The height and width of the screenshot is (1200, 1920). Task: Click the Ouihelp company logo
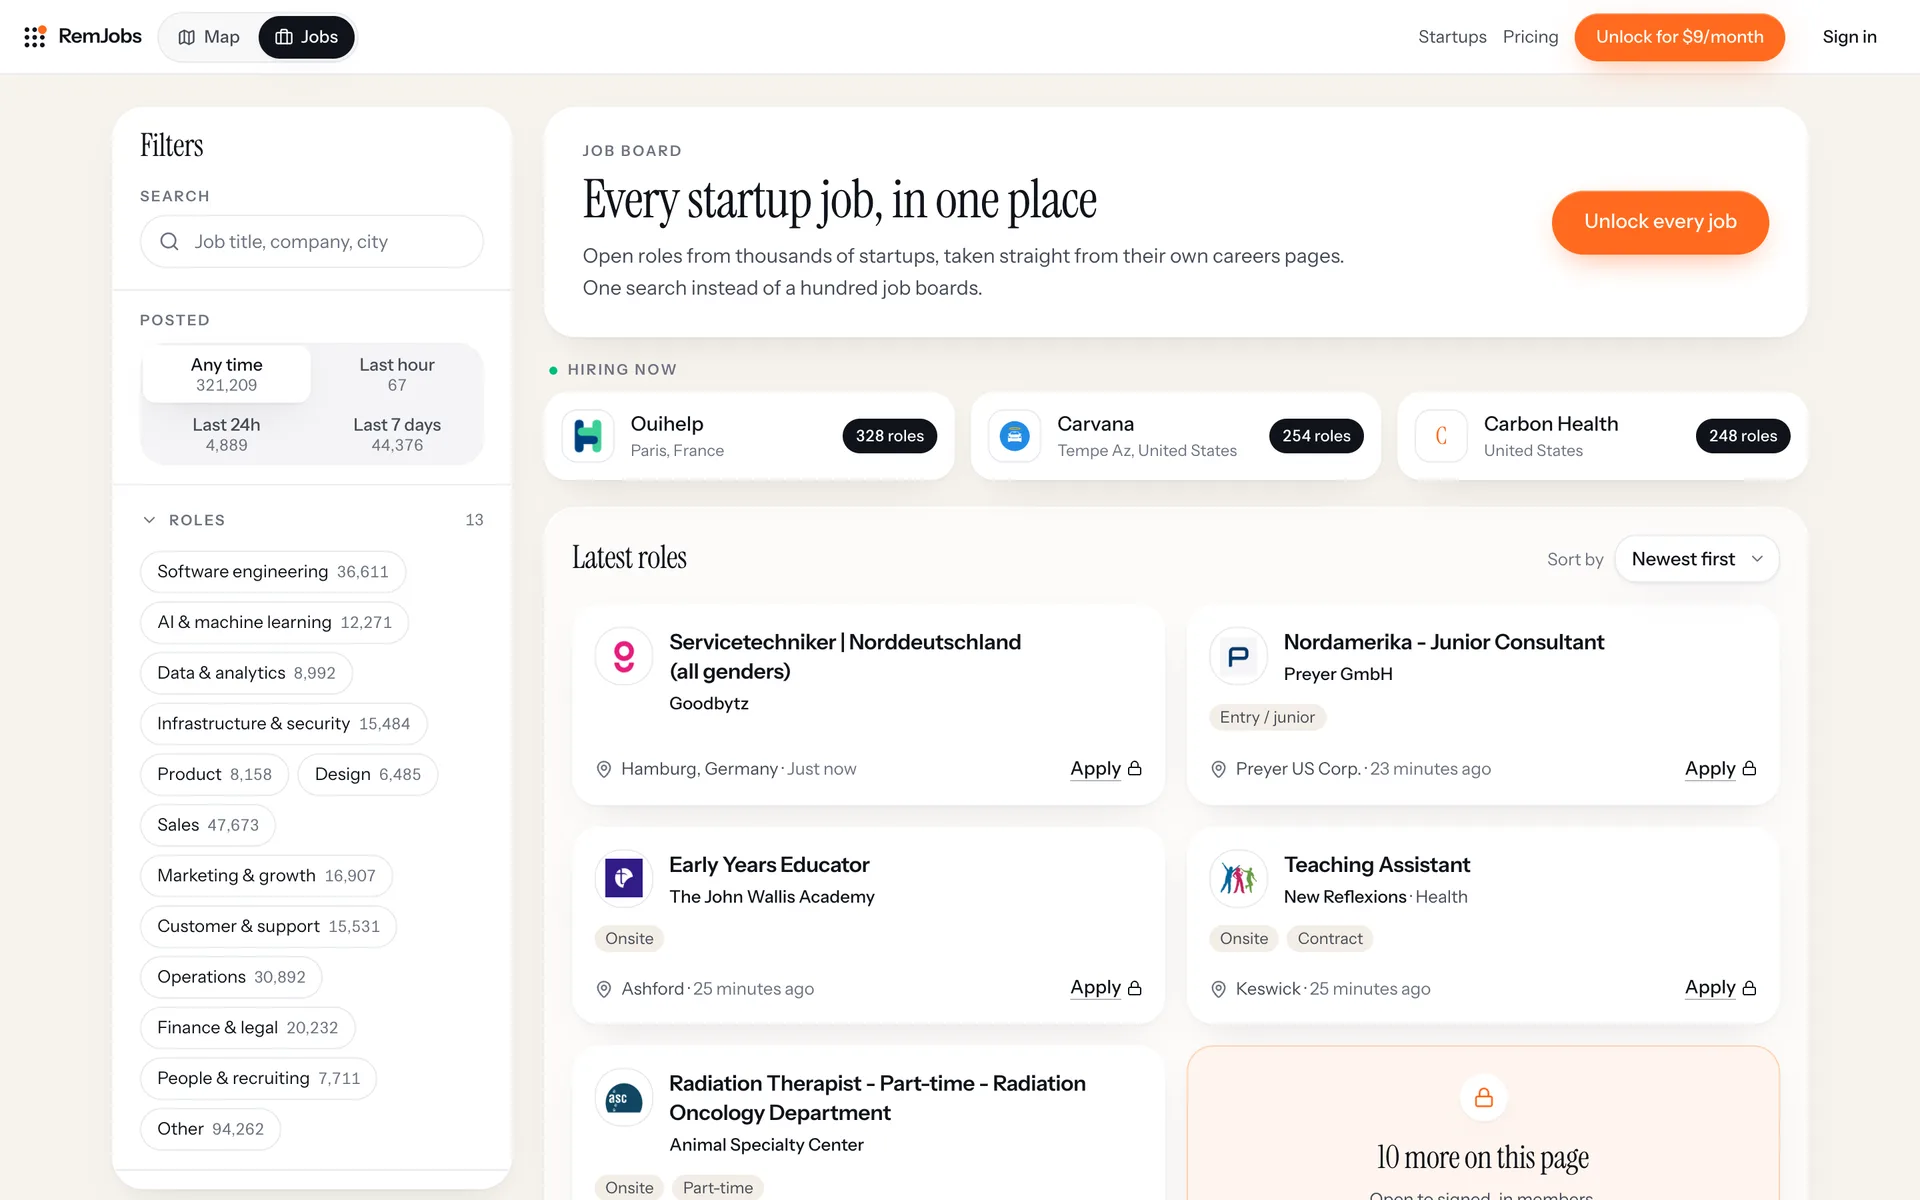point(588,436)
